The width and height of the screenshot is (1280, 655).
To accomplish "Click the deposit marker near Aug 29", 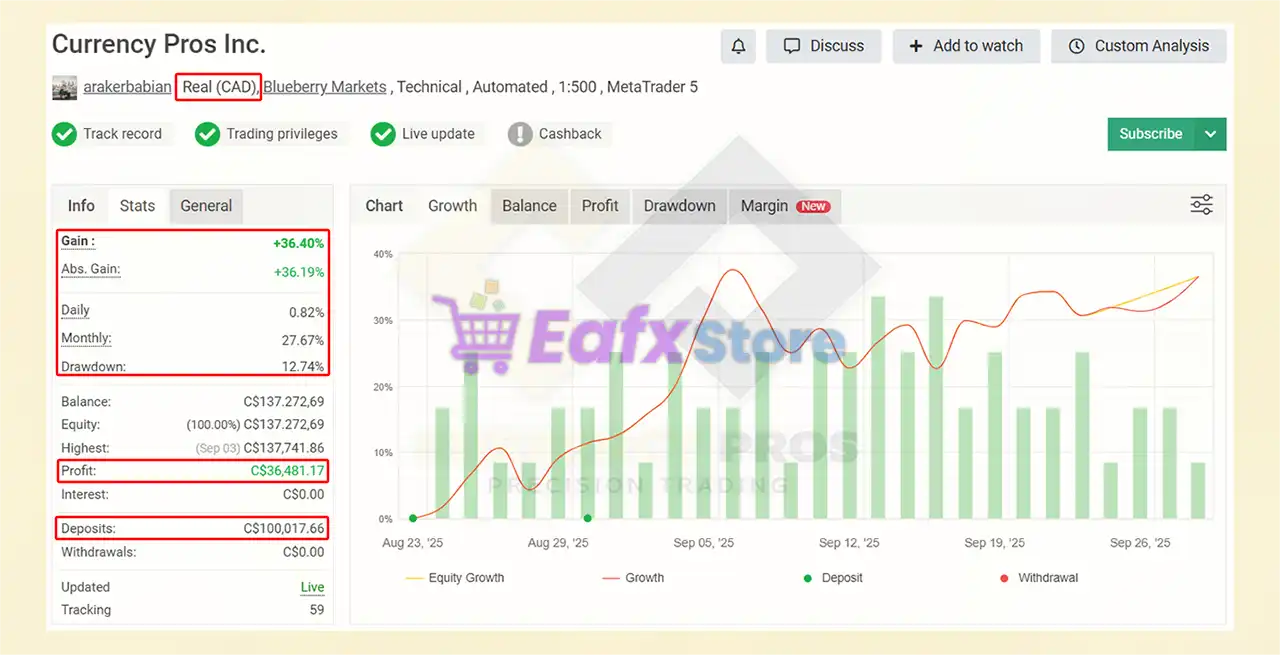I will [x=587, y=518].
